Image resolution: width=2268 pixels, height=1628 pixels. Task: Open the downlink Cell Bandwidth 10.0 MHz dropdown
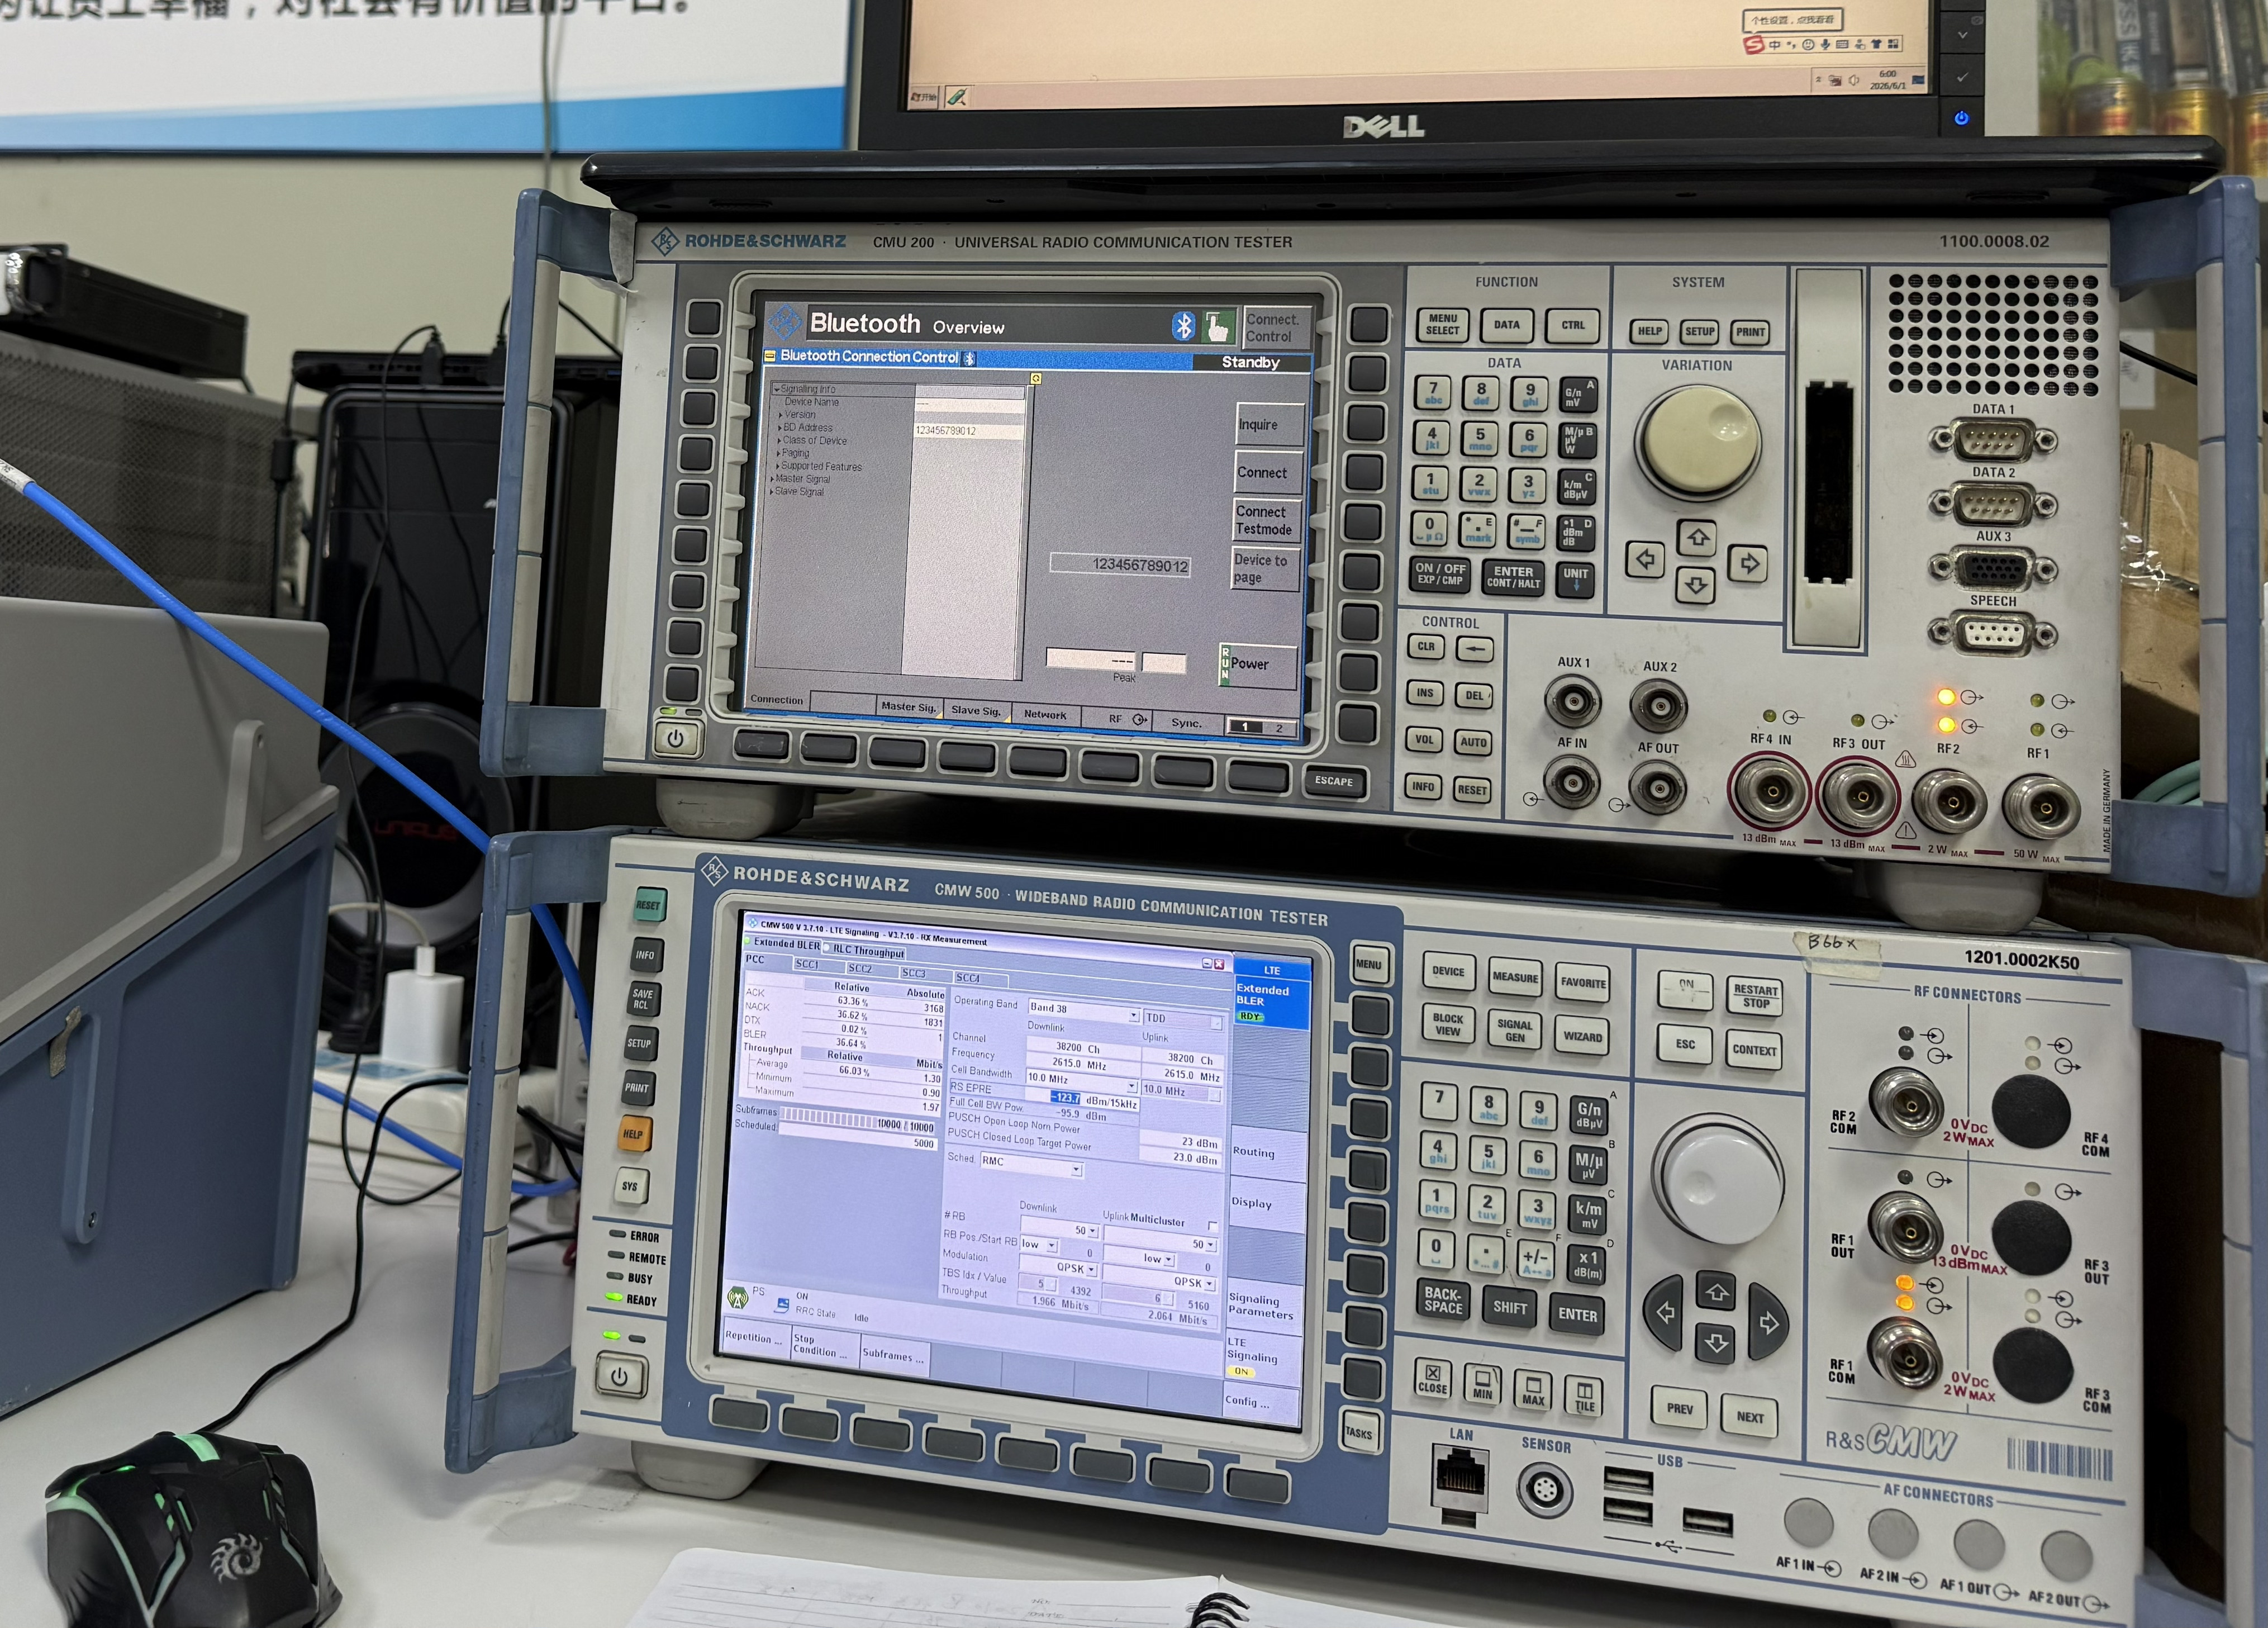coord(1082,1081)
